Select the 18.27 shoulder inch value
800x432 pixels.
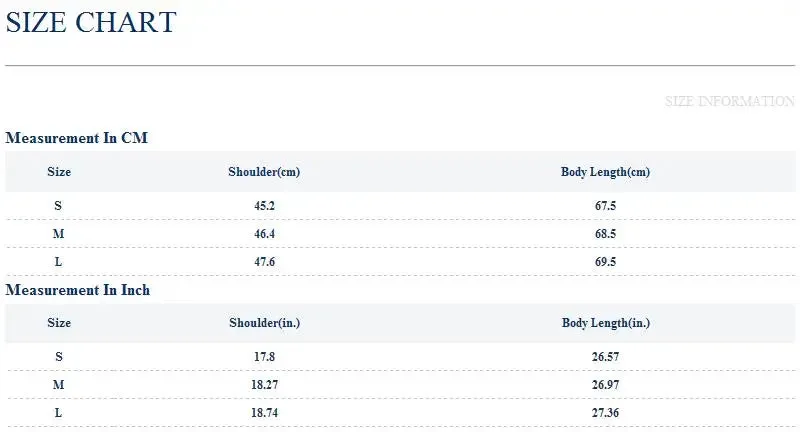[x=264, y=384]
